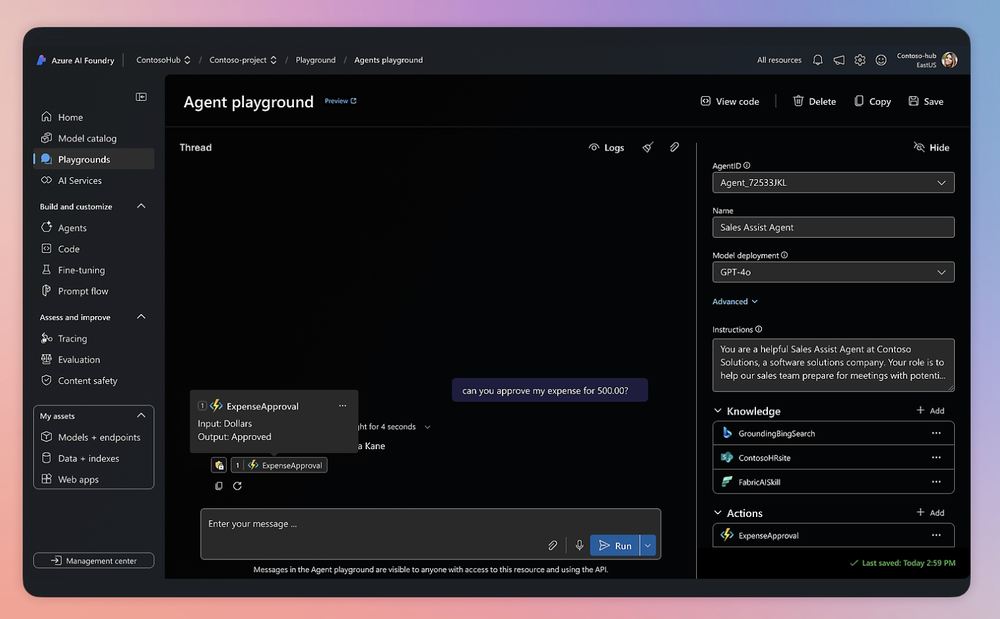1000x619 pixels.
Task: Select Playgrounds in sidebar
Action: tap(94, 159)
